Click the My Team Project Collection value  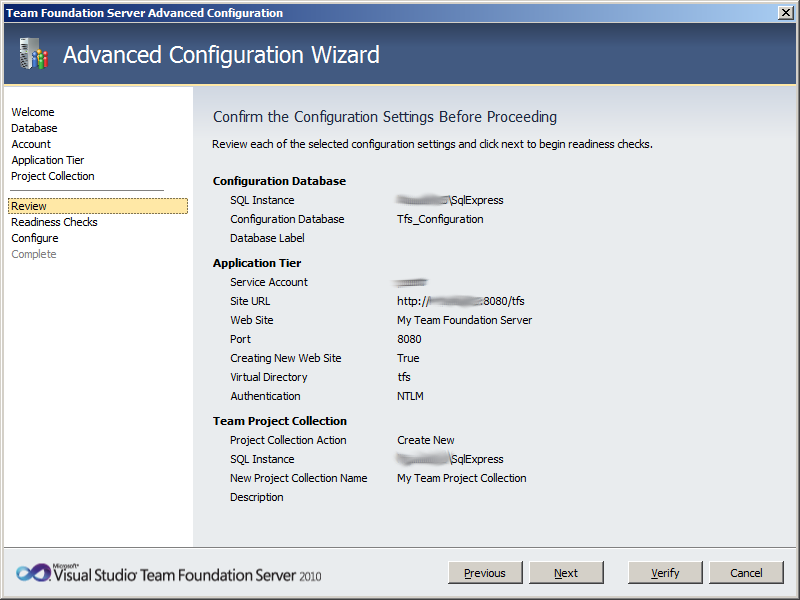(x=462, y=478)
